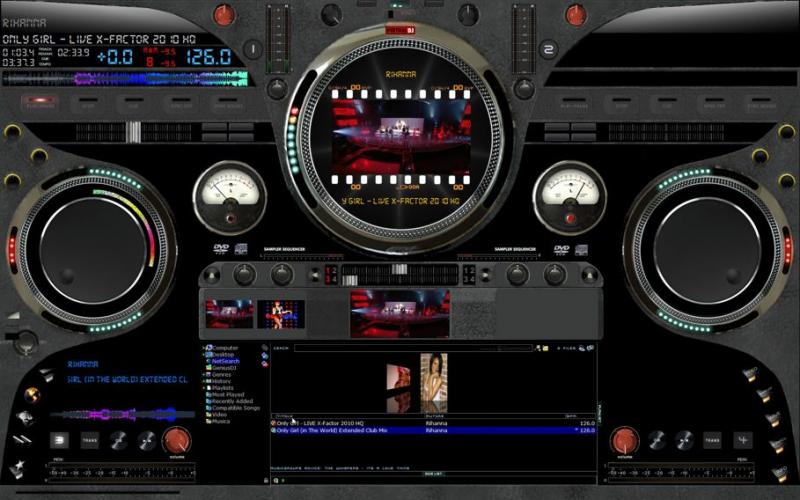Click the list icon button left of the left TRANS button

coord(59,440)
